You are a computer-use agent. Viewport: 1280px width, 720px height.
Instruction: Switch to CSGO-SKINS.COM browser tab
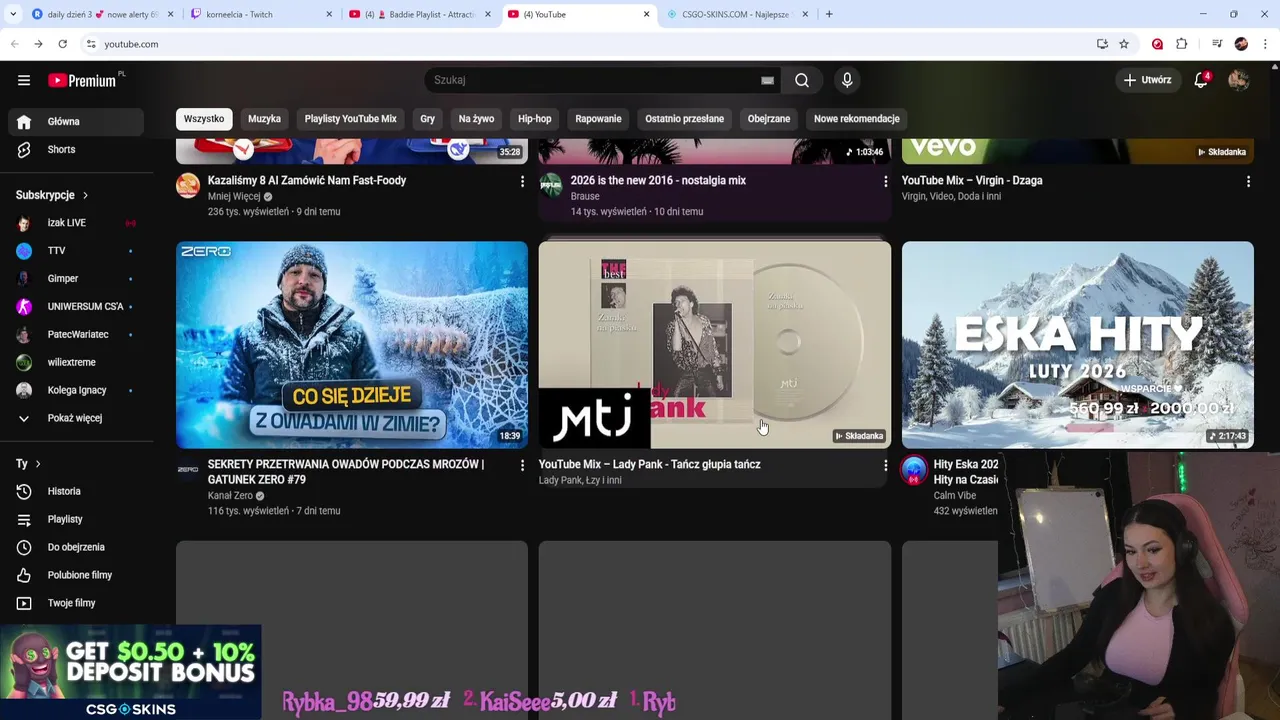737,14
